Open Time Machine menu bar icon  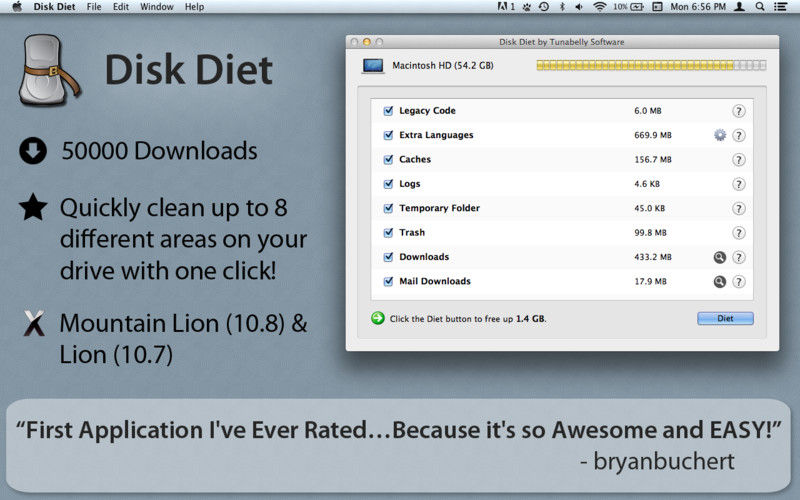point(544,7)
